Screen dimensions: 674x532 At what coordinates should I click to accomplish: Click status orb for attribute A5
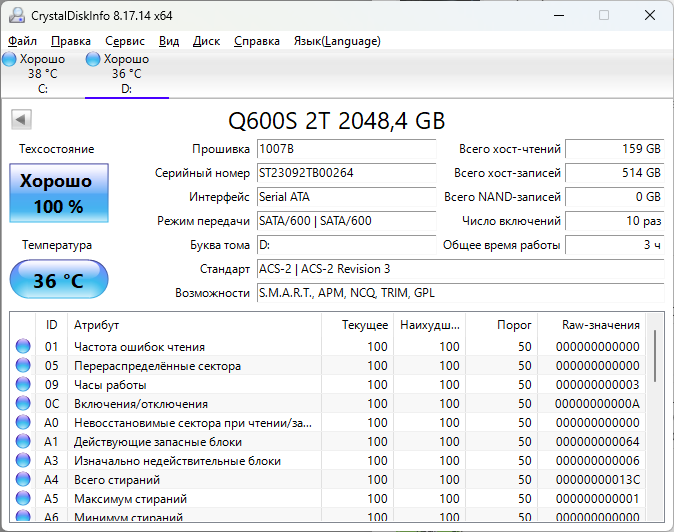[x=23, y=498]
